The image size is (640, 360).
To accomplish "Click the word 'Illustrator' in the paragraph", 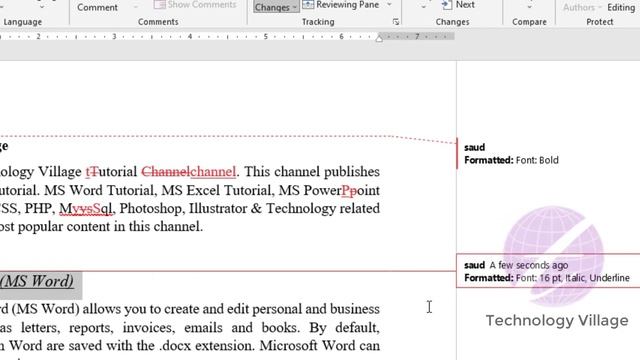I will tap(217, 209).
